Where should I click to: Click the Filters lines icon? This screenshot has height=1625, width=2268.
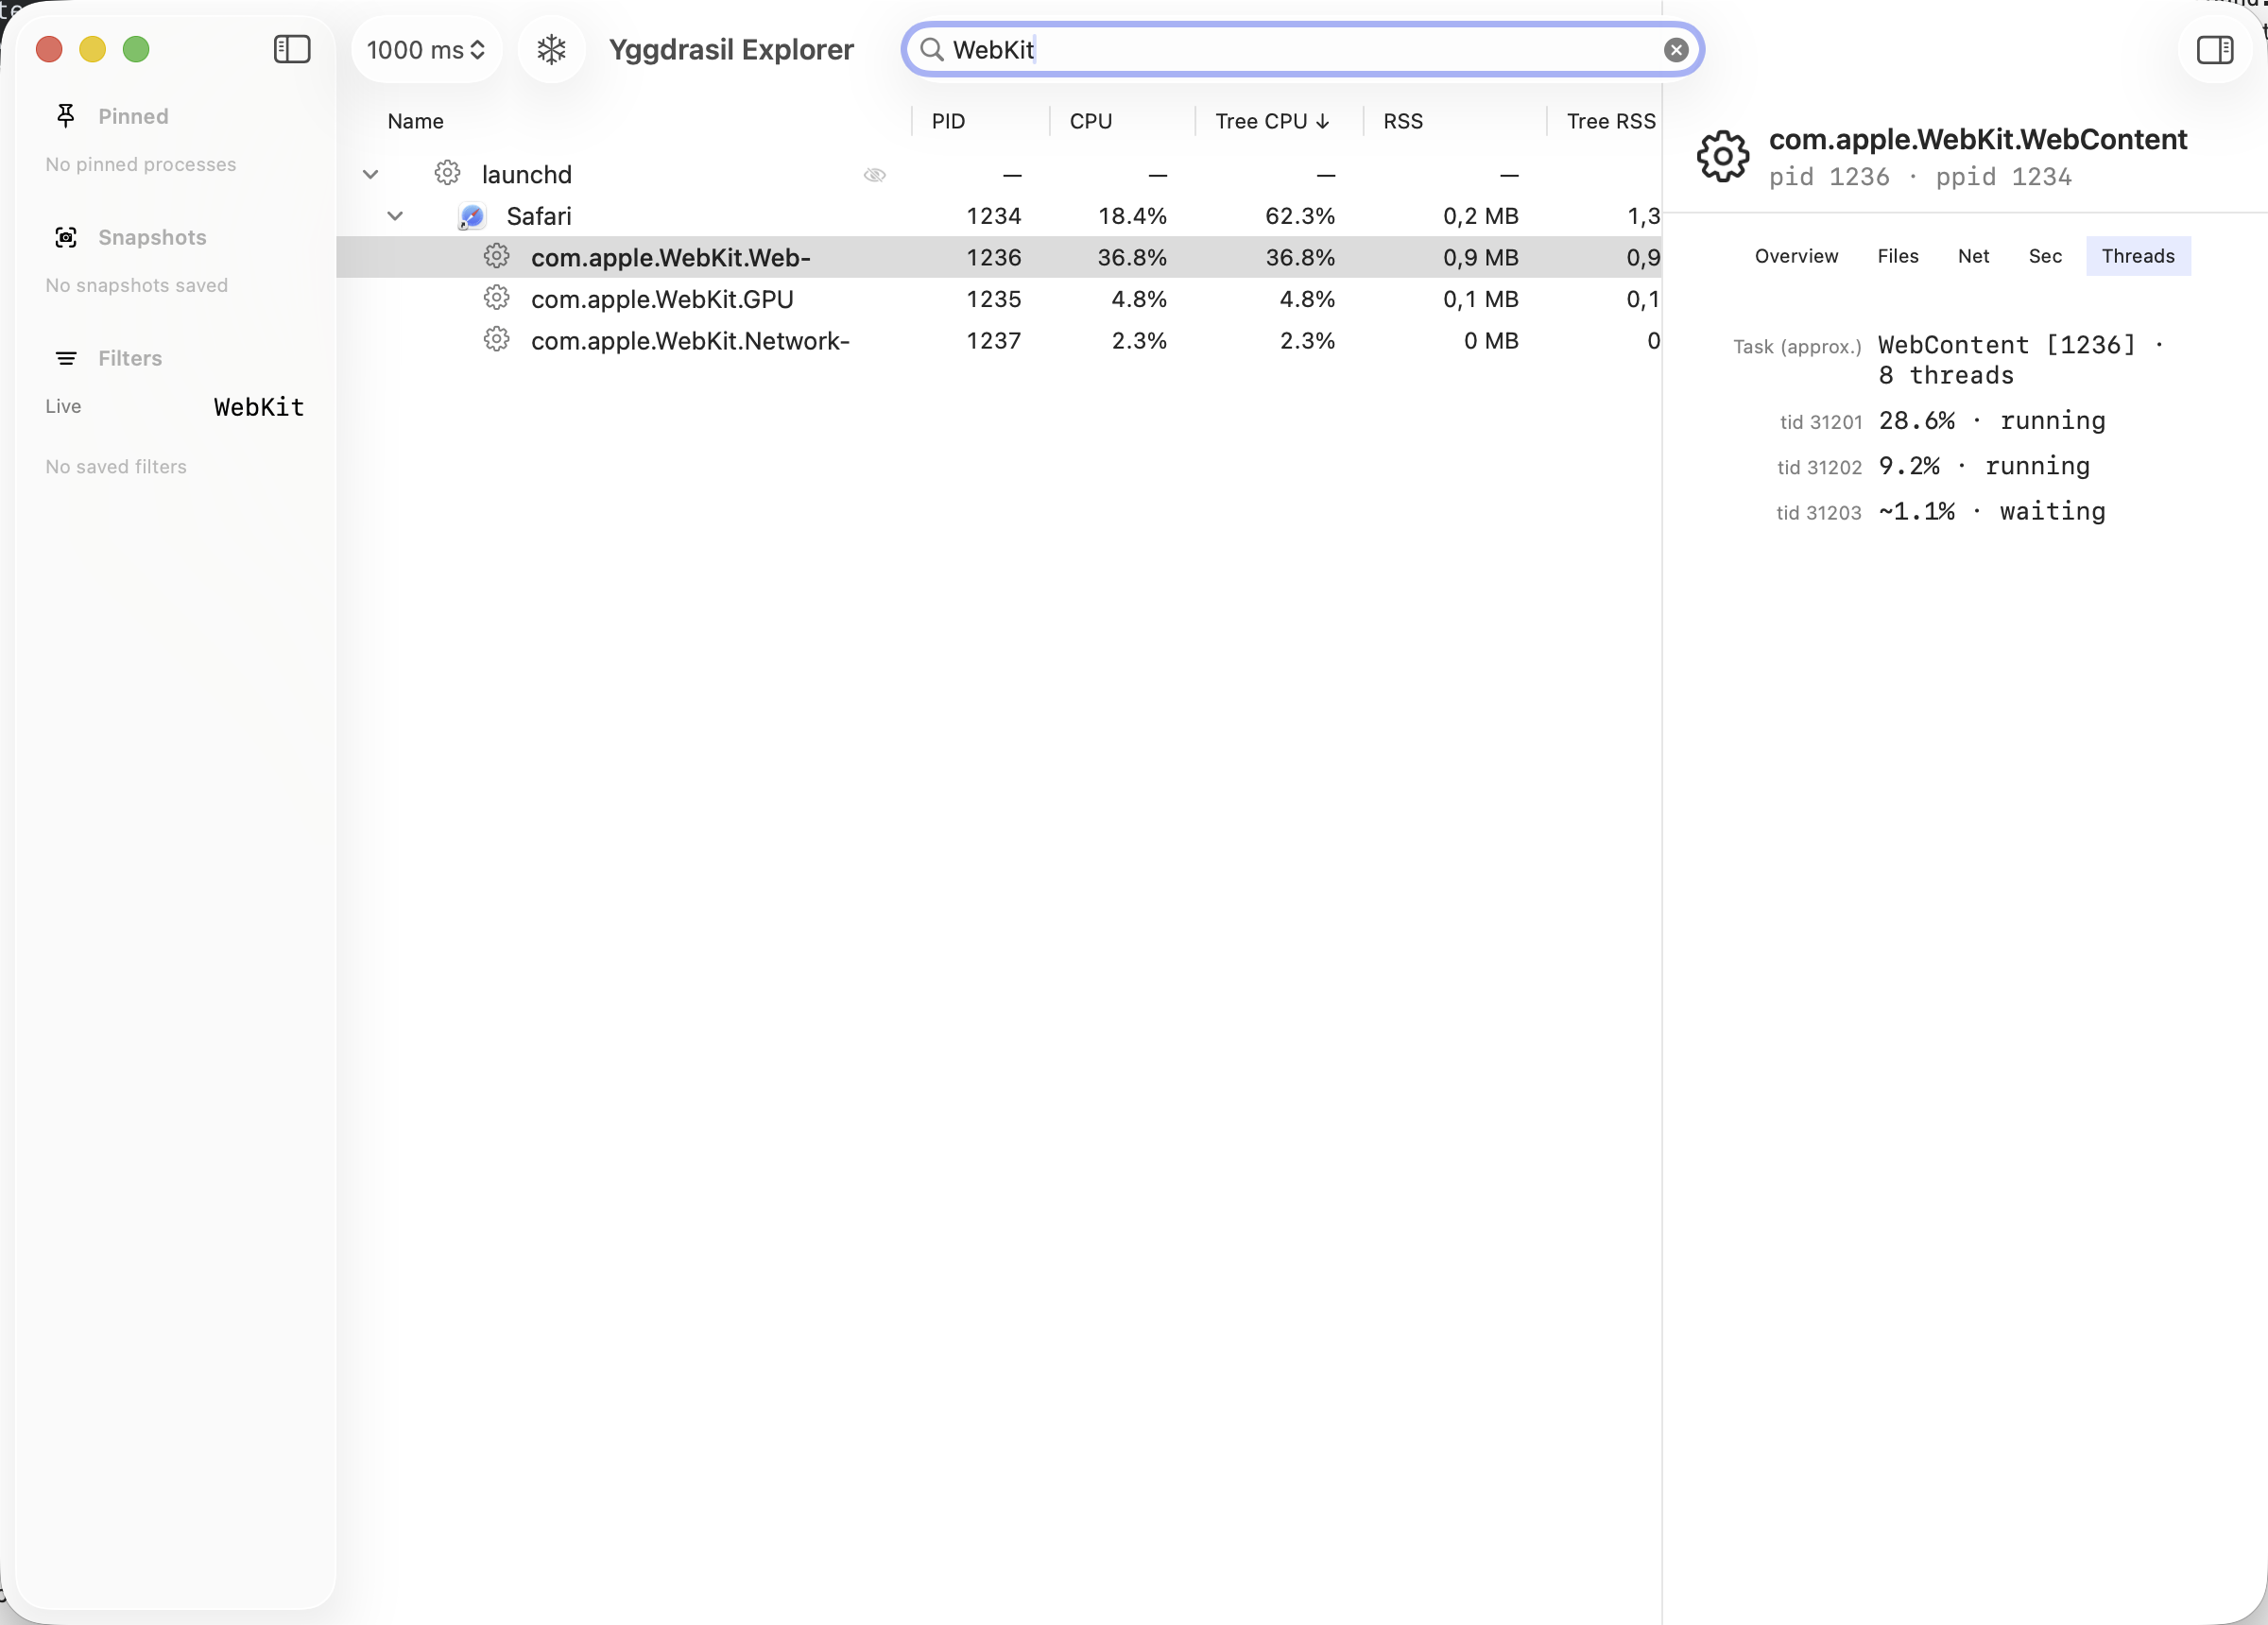pos(66,358)
